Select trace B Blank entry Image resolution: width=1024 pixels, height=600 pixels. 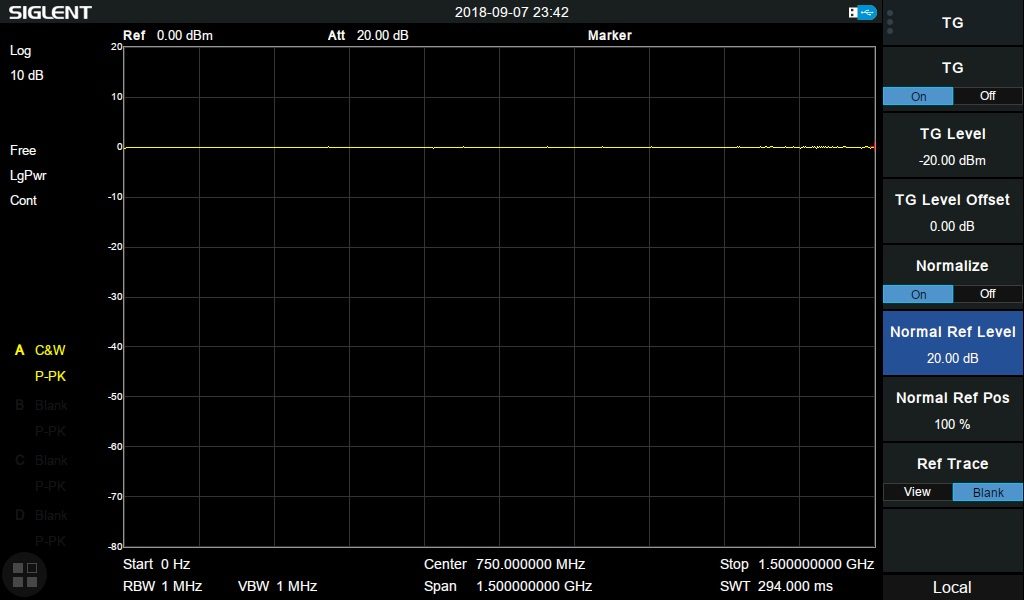(41, 405)
